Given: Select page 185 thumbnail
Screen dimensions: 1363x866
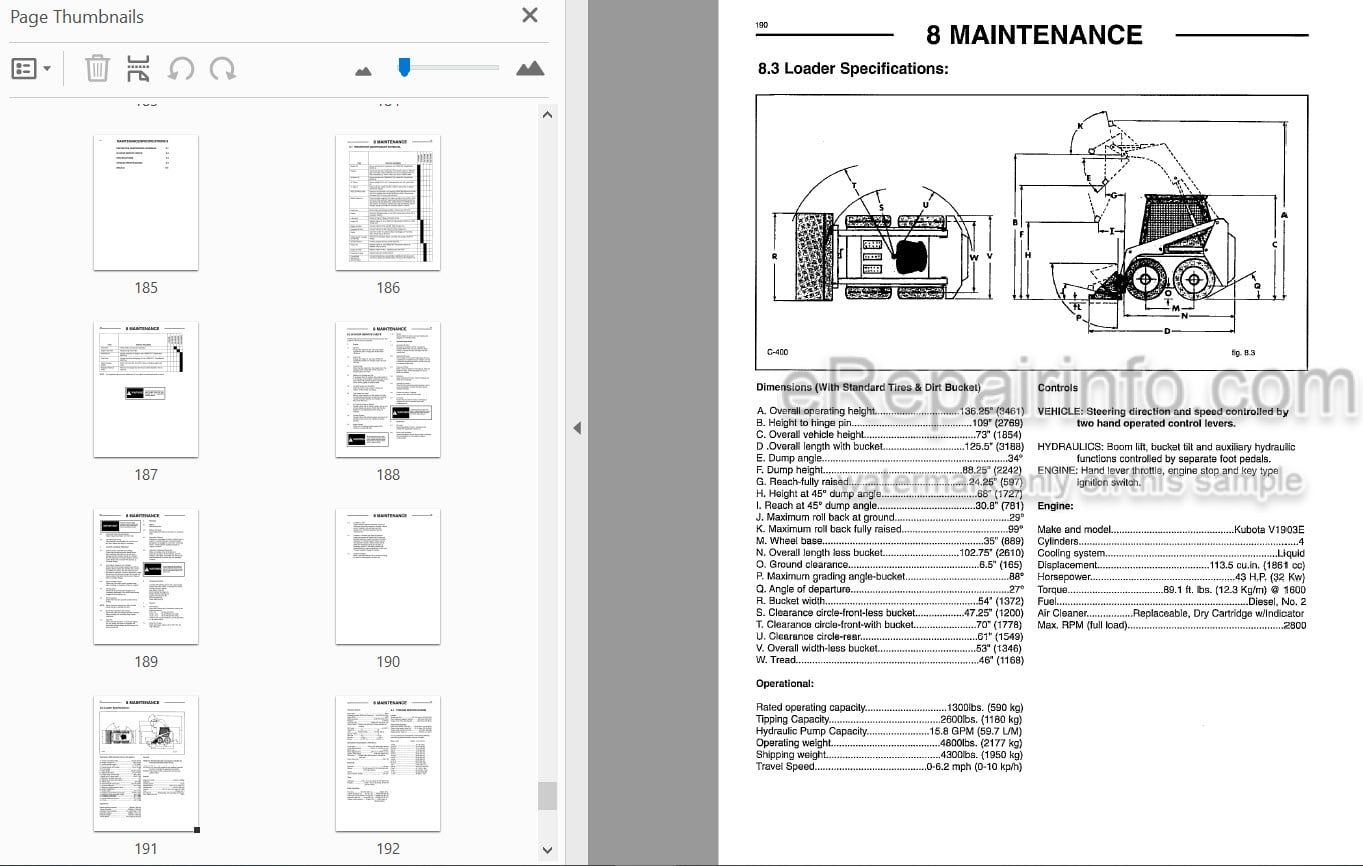Looking at the screenshot, I should click(146, 203).
